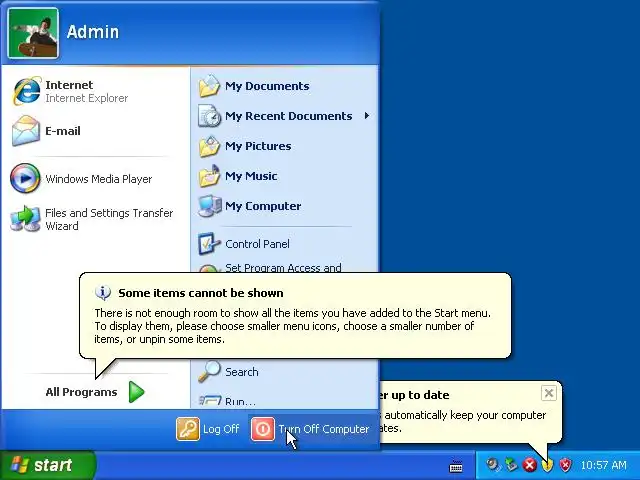
Task: Click the 10:57 AM clock
Action: click(x=603, y=465)
